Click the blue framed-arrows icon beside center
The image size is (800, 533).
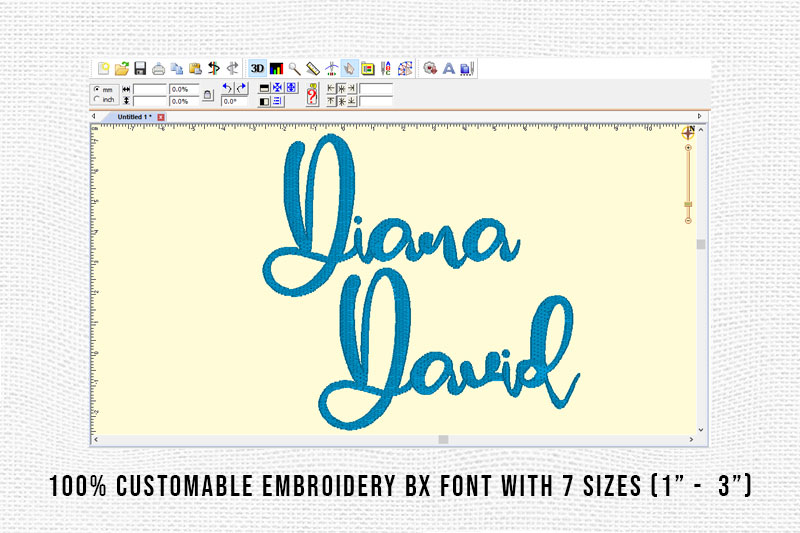[291, 88]
